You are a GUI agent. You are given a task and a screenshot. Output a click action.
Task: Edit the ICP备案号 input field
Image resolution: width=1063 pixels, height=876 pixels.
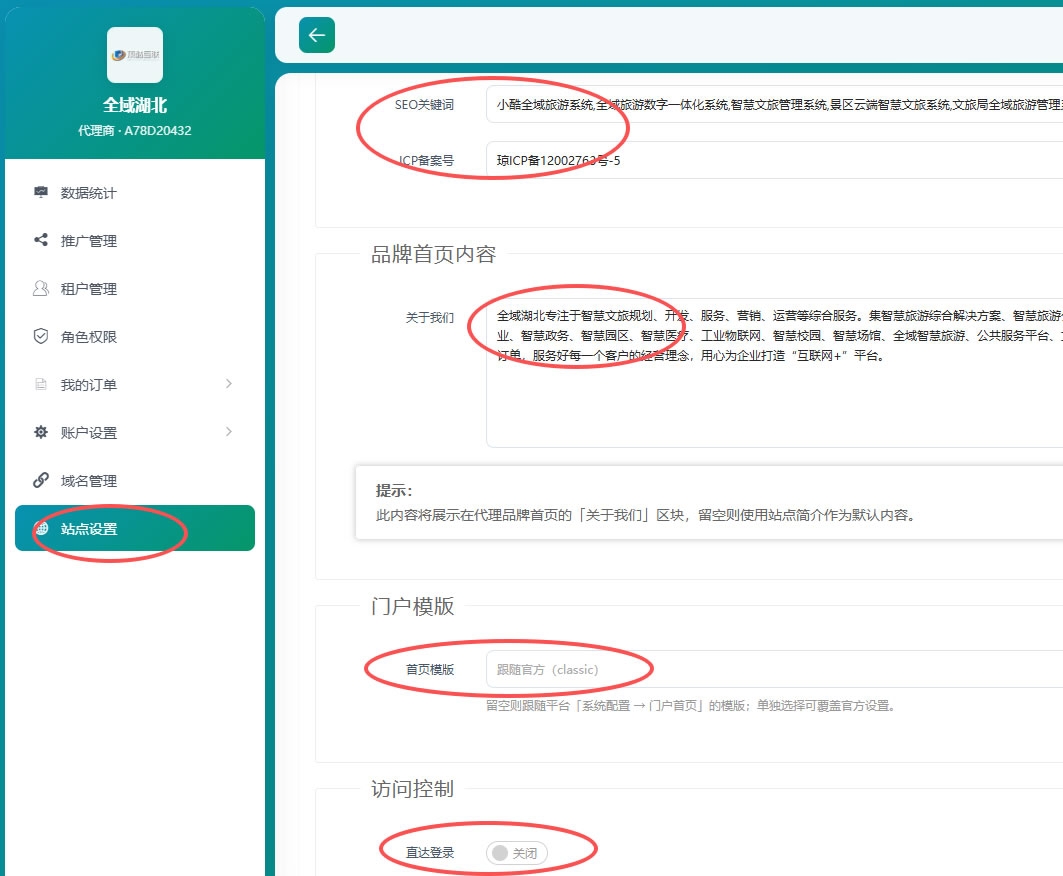point(774,161)
